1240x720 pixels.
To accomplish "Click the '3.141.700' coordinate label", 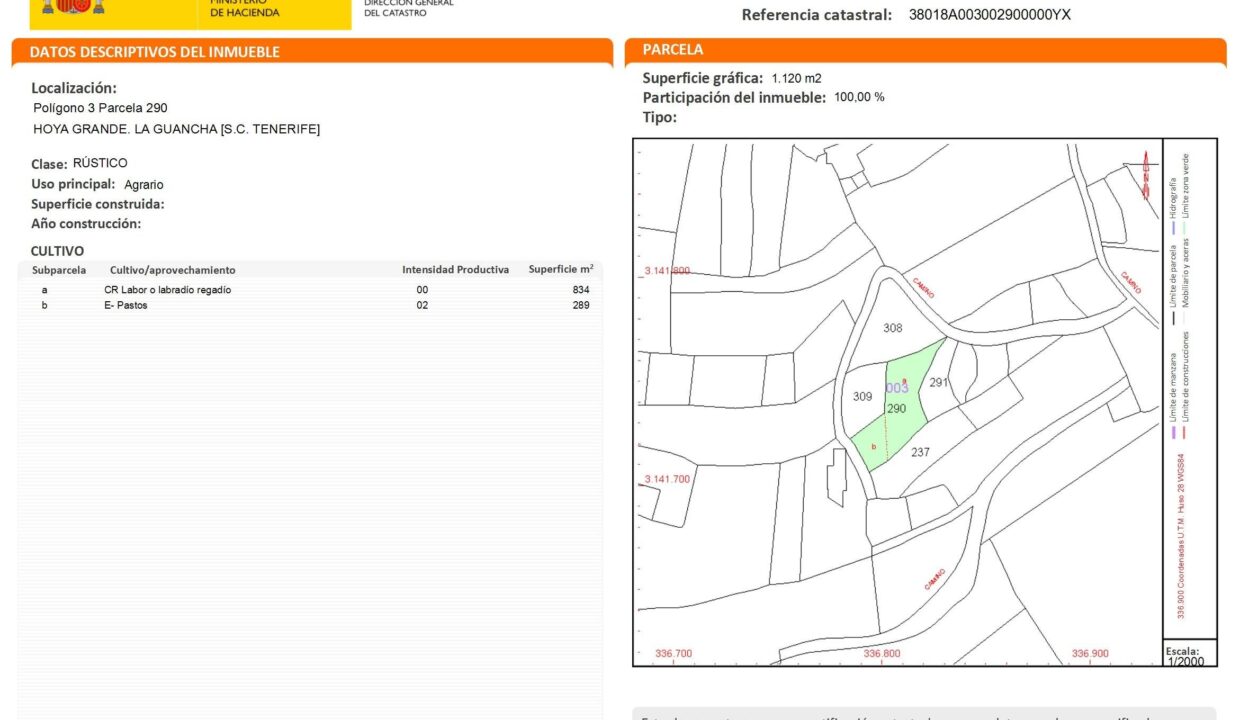I will pos(667,479).
